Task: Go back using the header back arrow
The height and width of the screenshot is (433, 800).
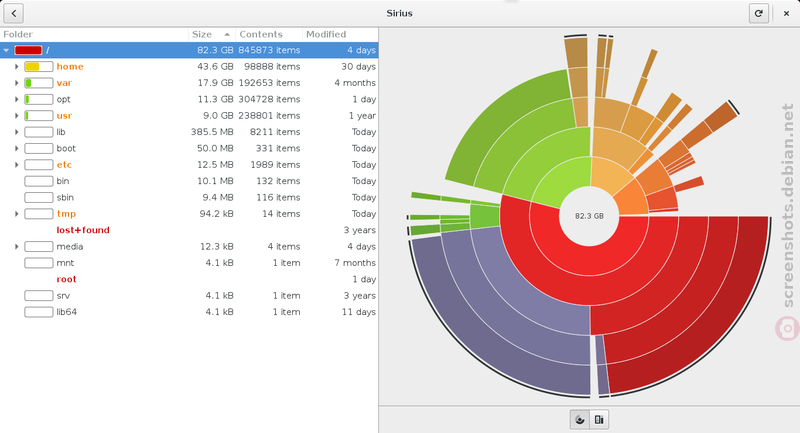Action: [14, 13]
